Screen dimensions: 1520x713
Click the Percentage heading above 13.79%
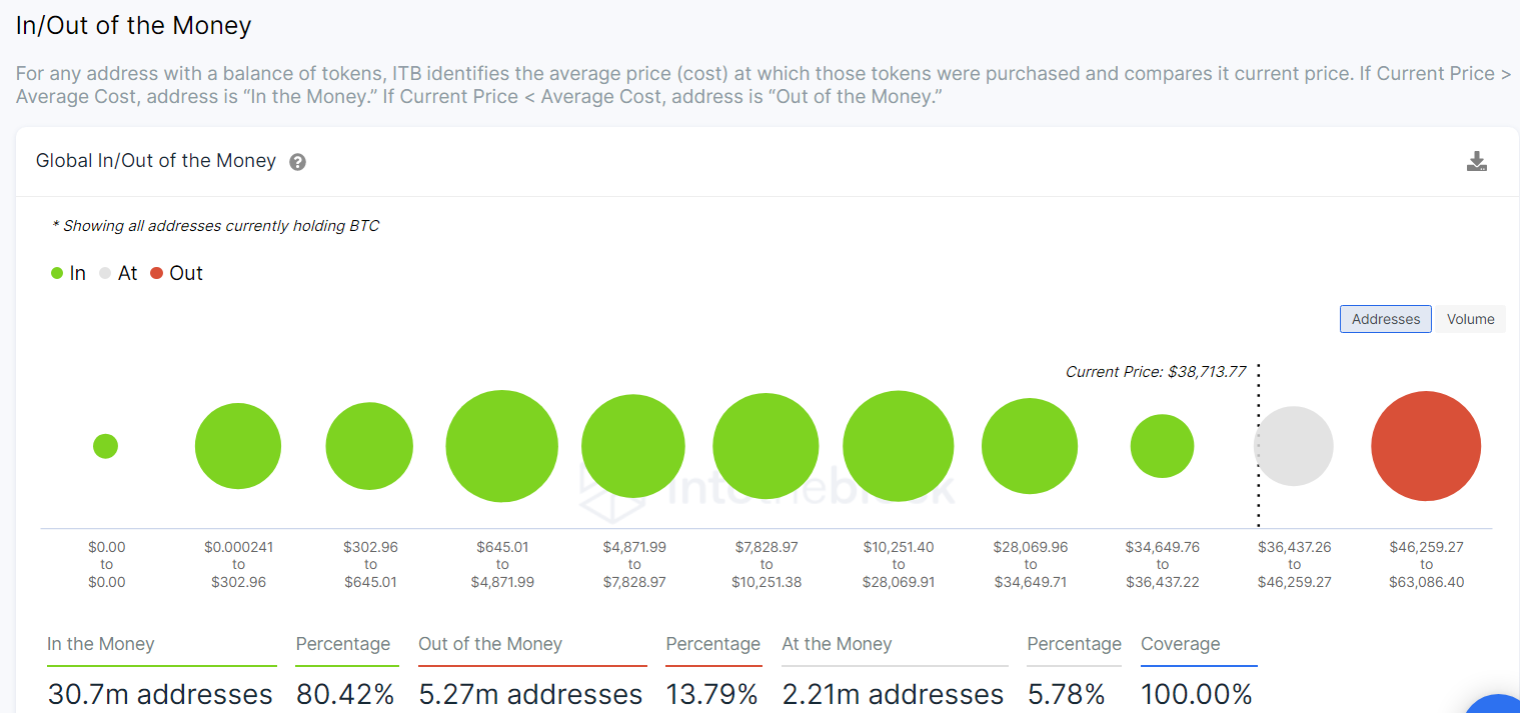pos(713,644)
